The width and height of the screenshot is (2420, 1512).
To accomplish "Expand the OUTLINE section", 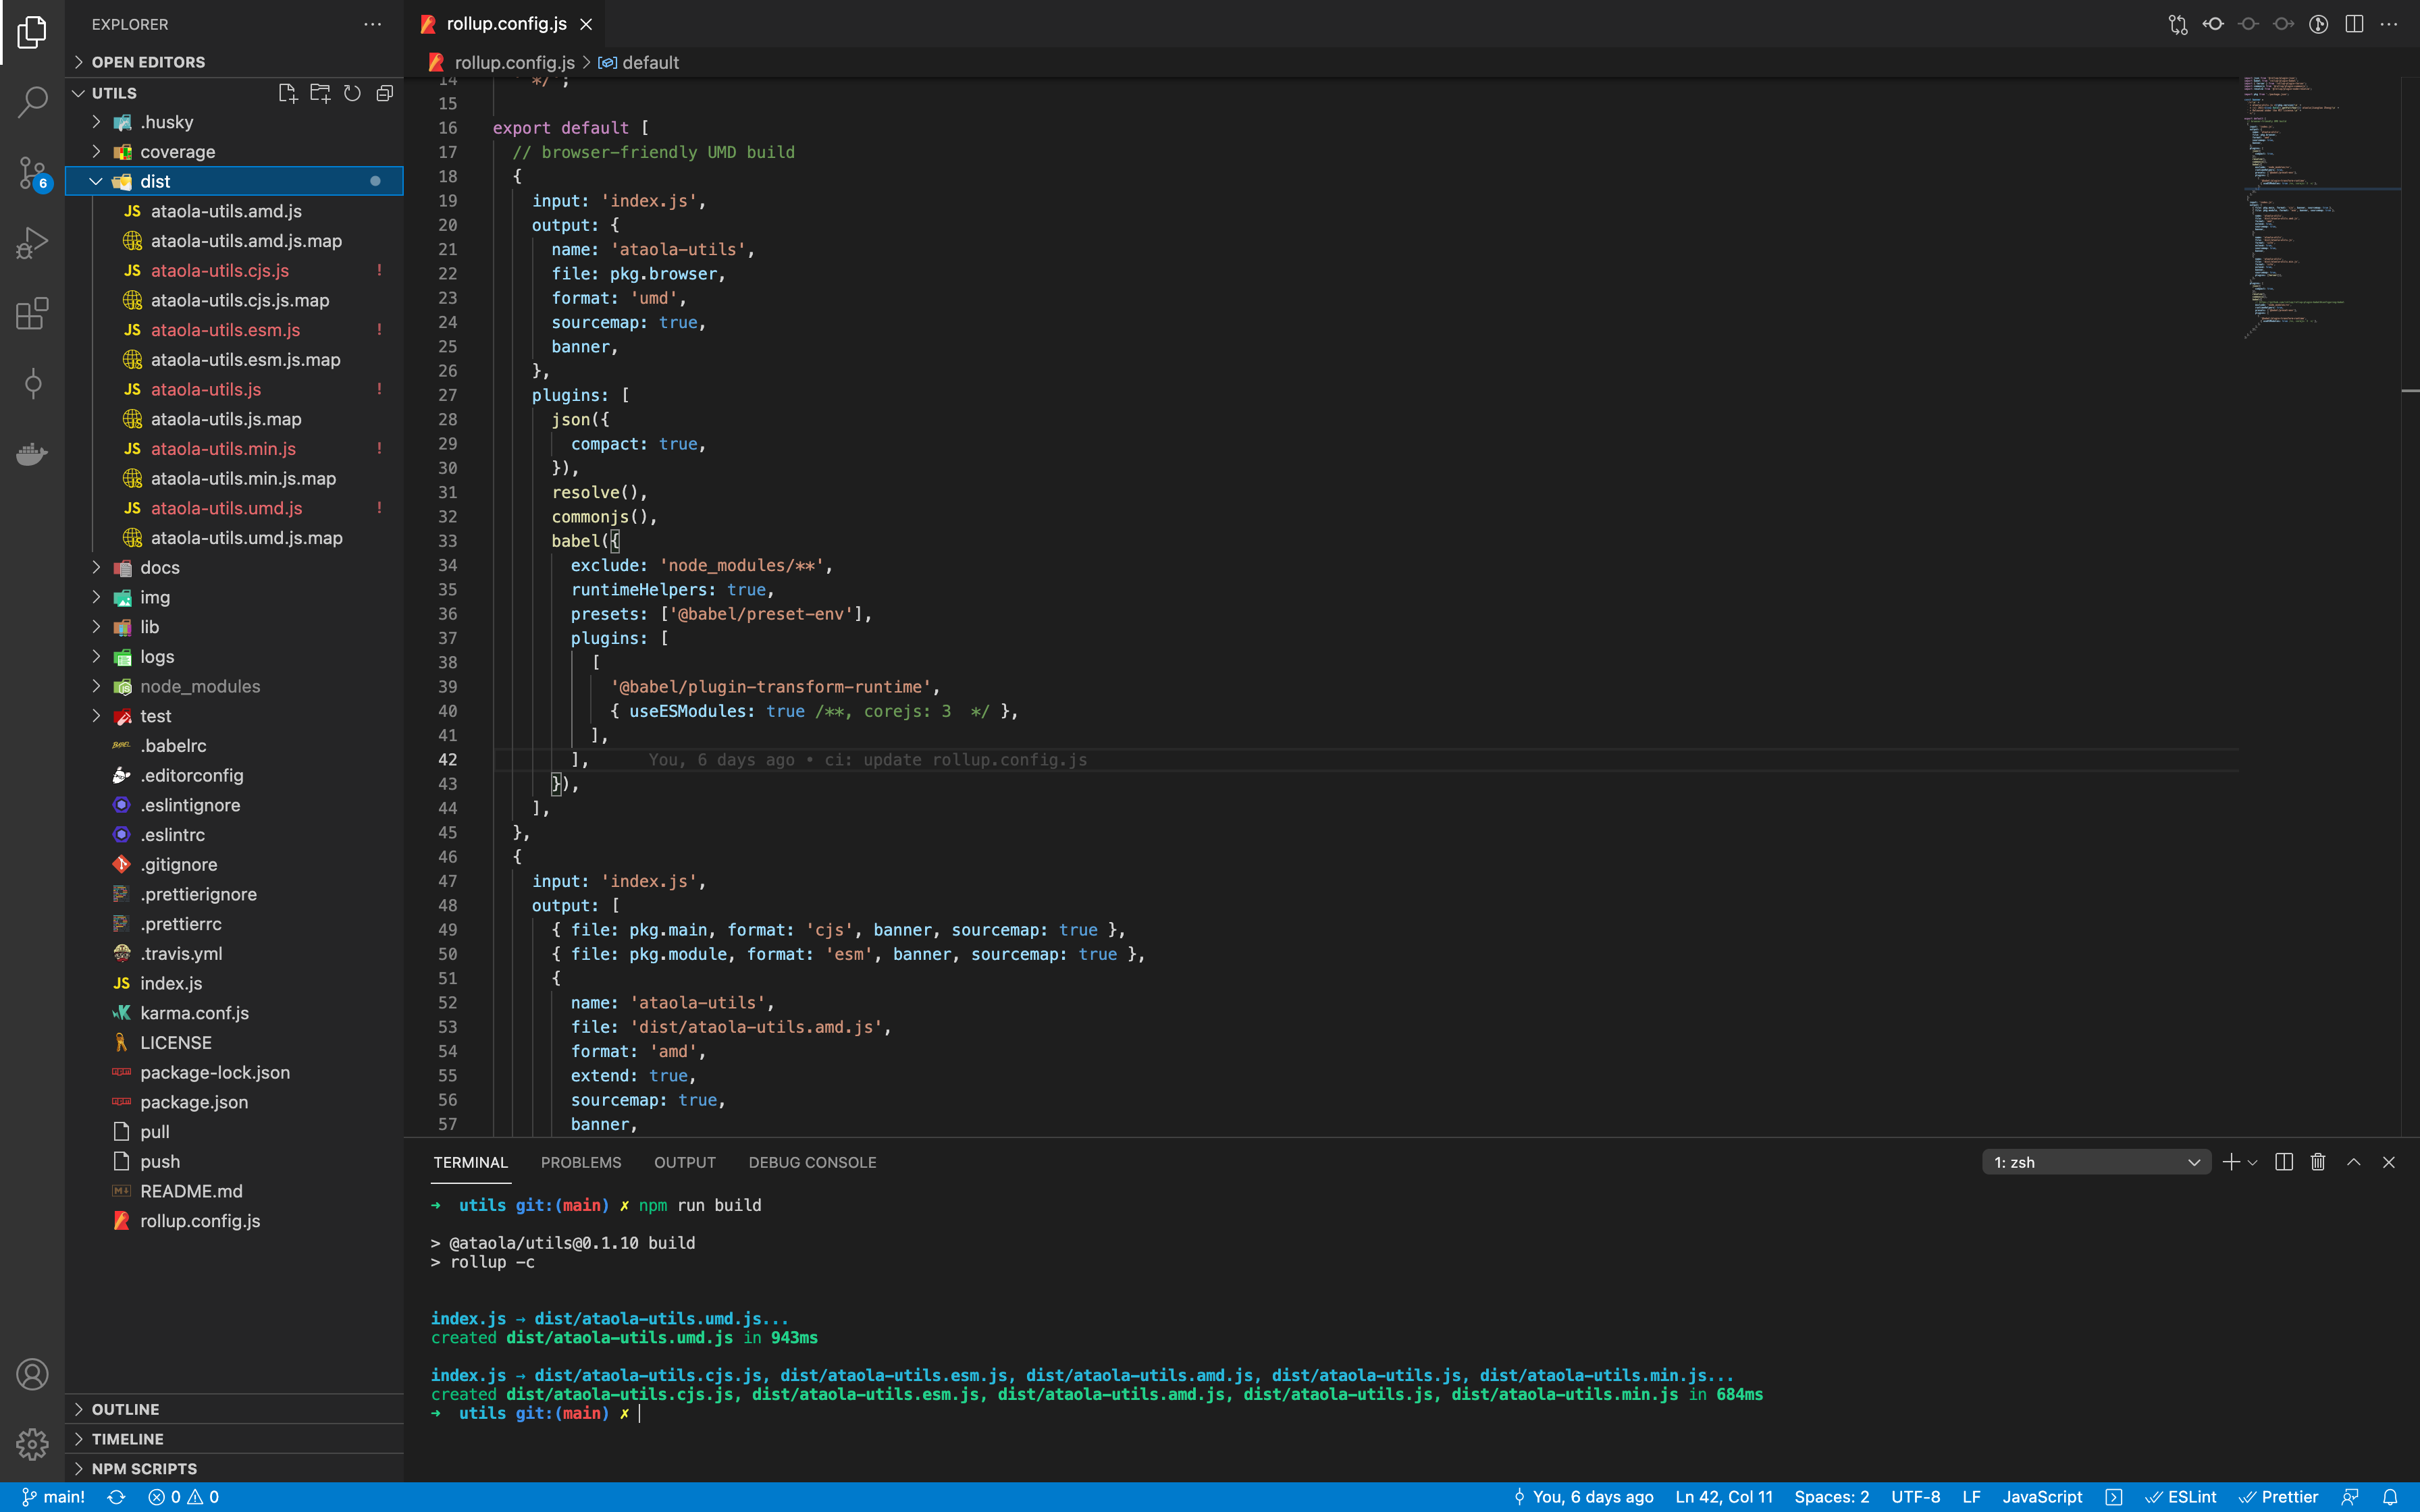I will [x=234, y=1409].
